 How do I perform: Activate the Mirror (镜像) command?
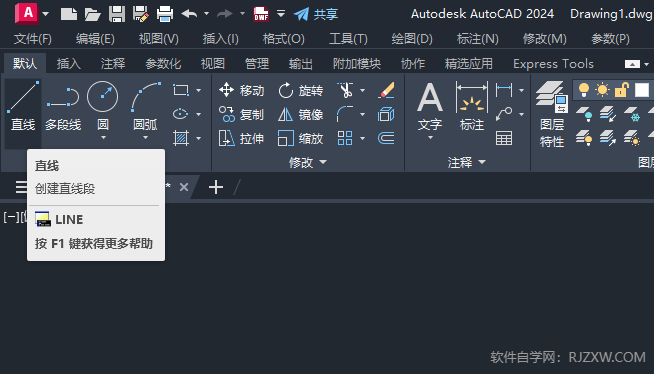[x=300, y=114]
